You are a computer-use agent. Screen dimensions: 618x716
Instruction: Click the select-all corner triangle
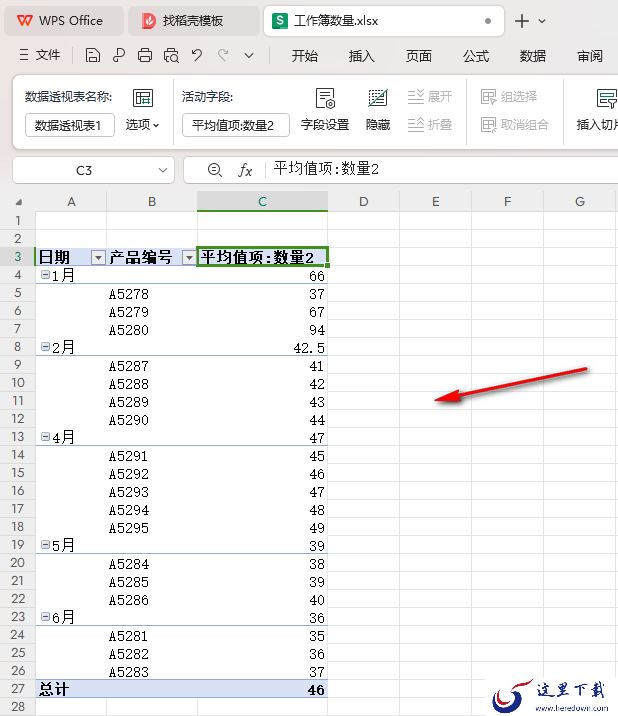(x=19, y=202)
